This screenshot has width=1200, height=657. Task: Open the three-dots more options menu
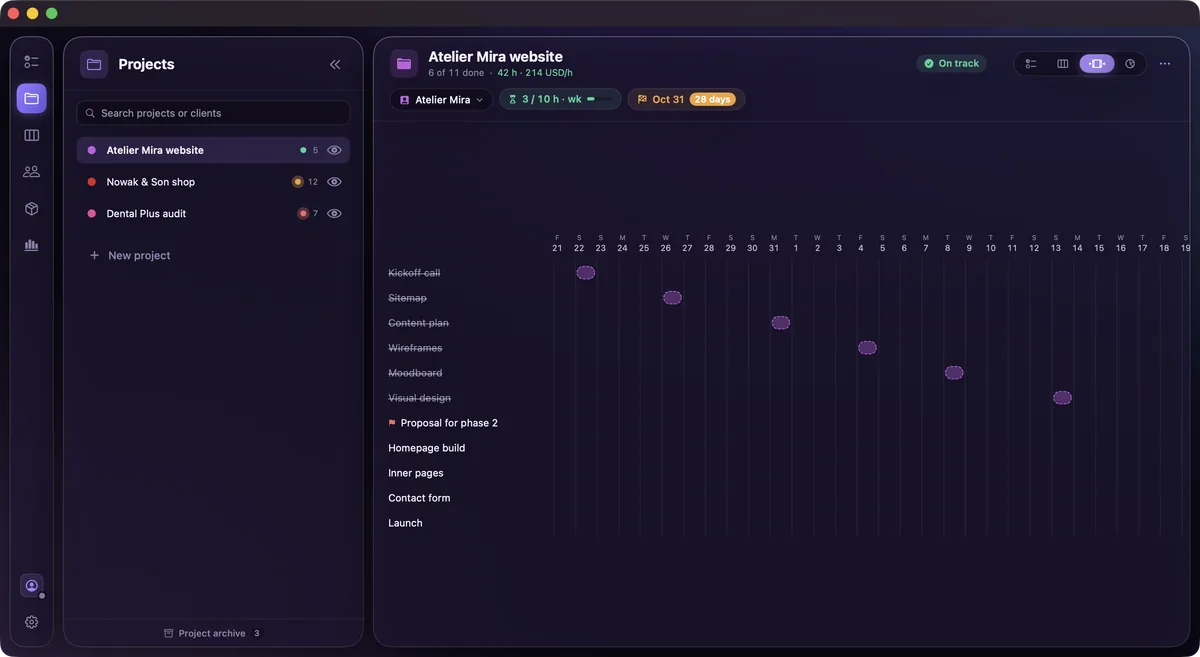click(1165, 64)
